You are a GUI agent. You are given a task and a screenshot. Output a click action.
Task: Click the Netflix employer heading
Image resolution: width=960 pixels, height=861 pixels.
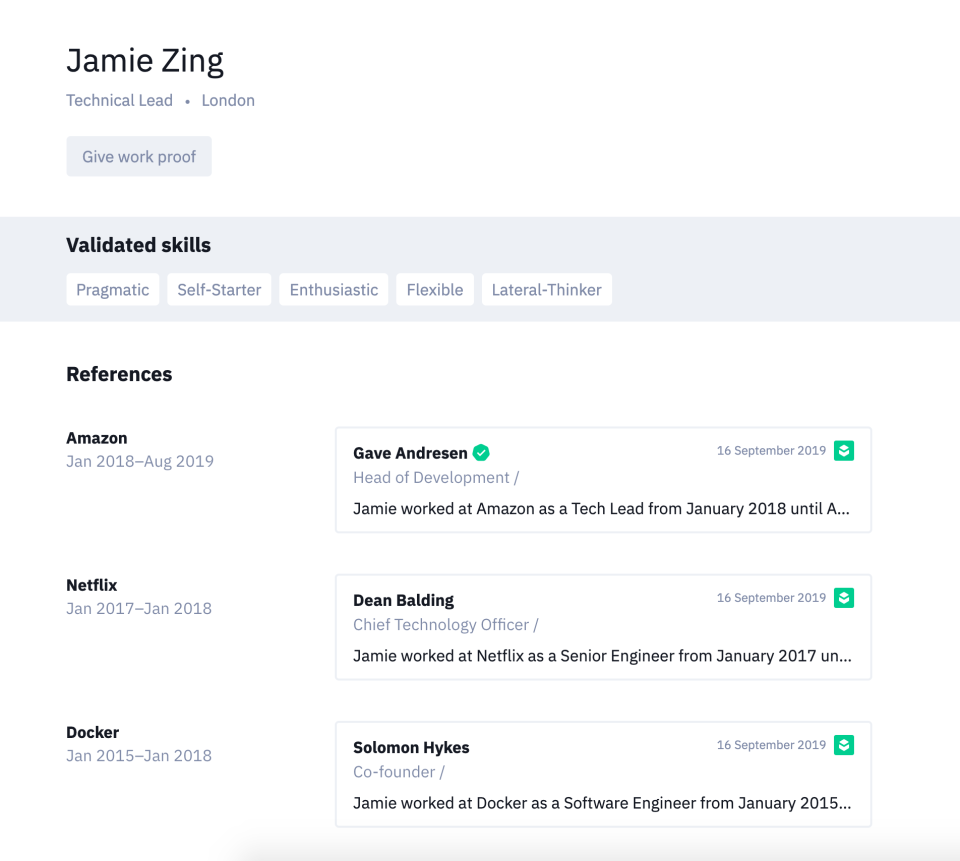pos(91,585)
